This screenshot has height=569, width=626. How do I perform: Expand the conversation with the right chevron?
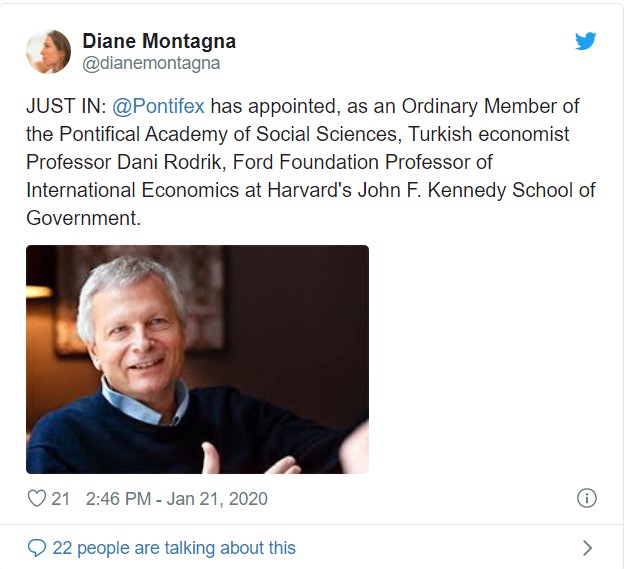587,547
